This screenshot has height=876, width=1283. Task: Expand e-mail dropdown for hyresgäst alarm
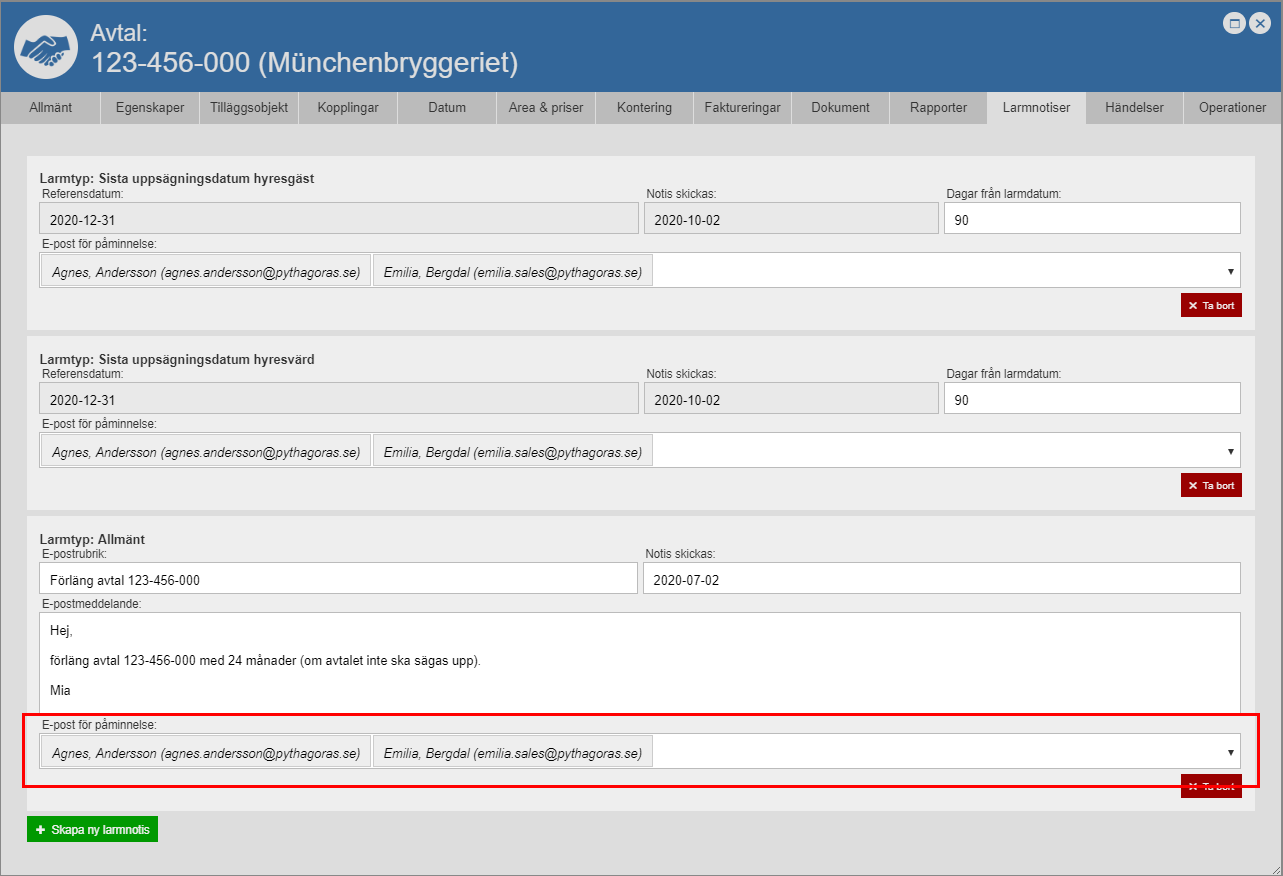click(x=1229, y=271)
